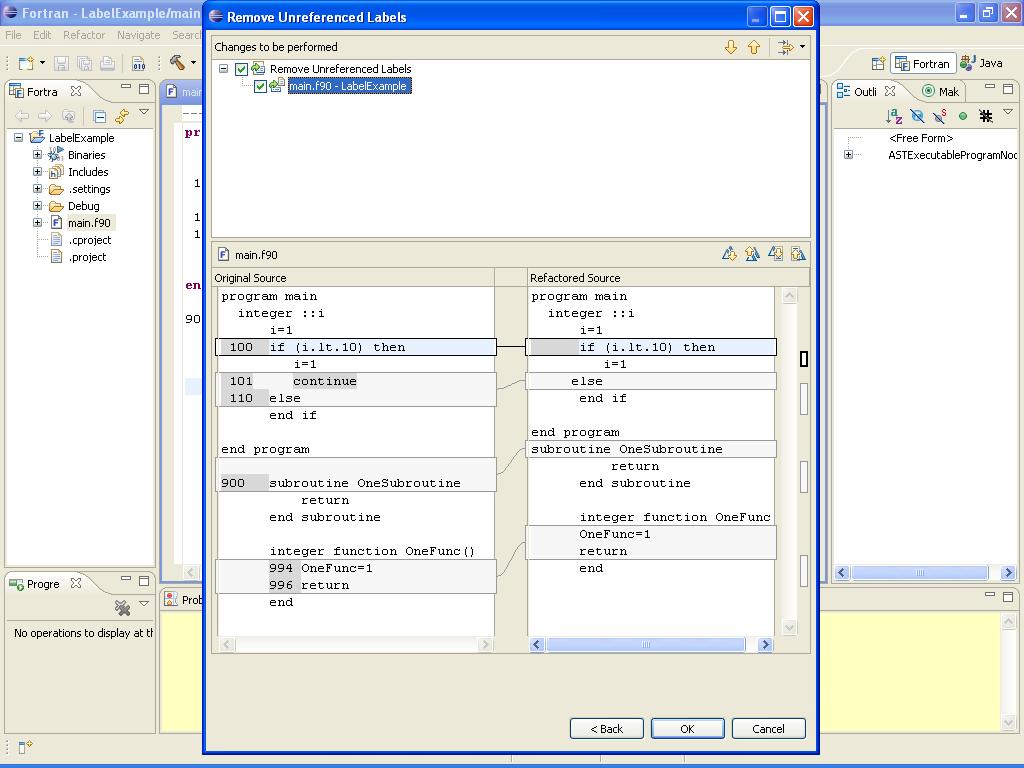Select the main.f90 editor tab
Viewport: 1024px width, 768px height.
pyautogui.click(x=183, y=92)
